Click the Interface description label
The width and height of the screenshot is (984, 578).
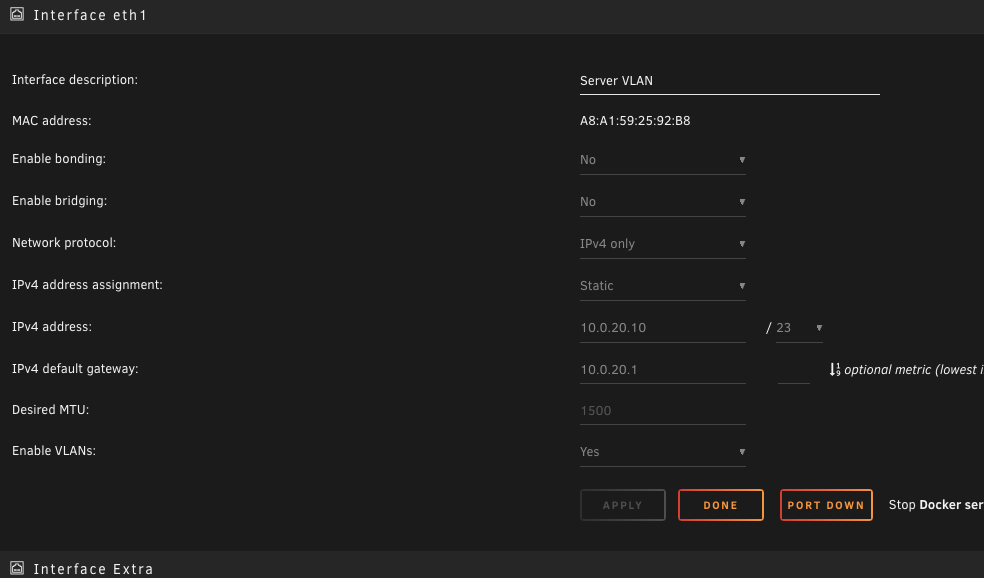tap(75, 80)
